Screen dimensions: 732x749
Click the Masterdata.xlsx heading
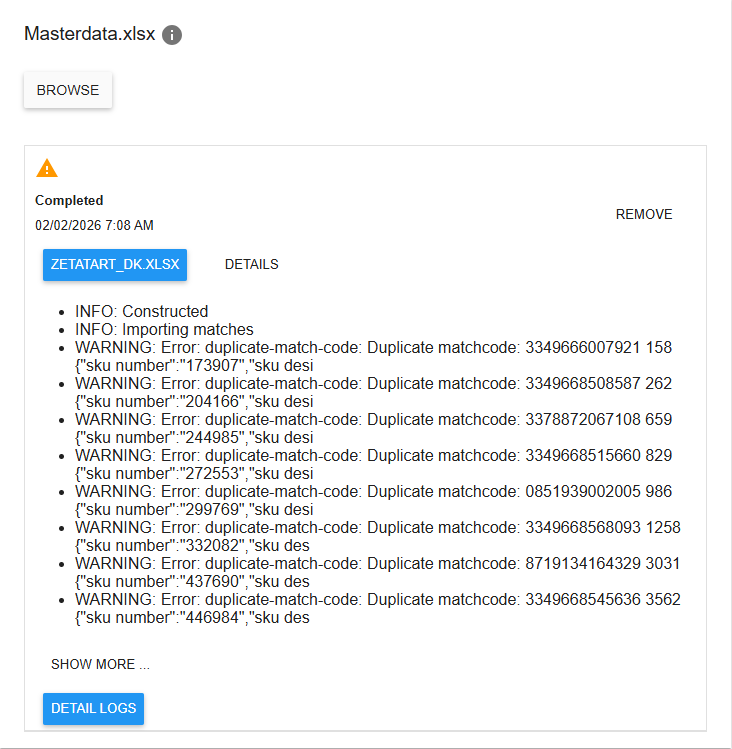pyautogui.click(x=90, y=34)
